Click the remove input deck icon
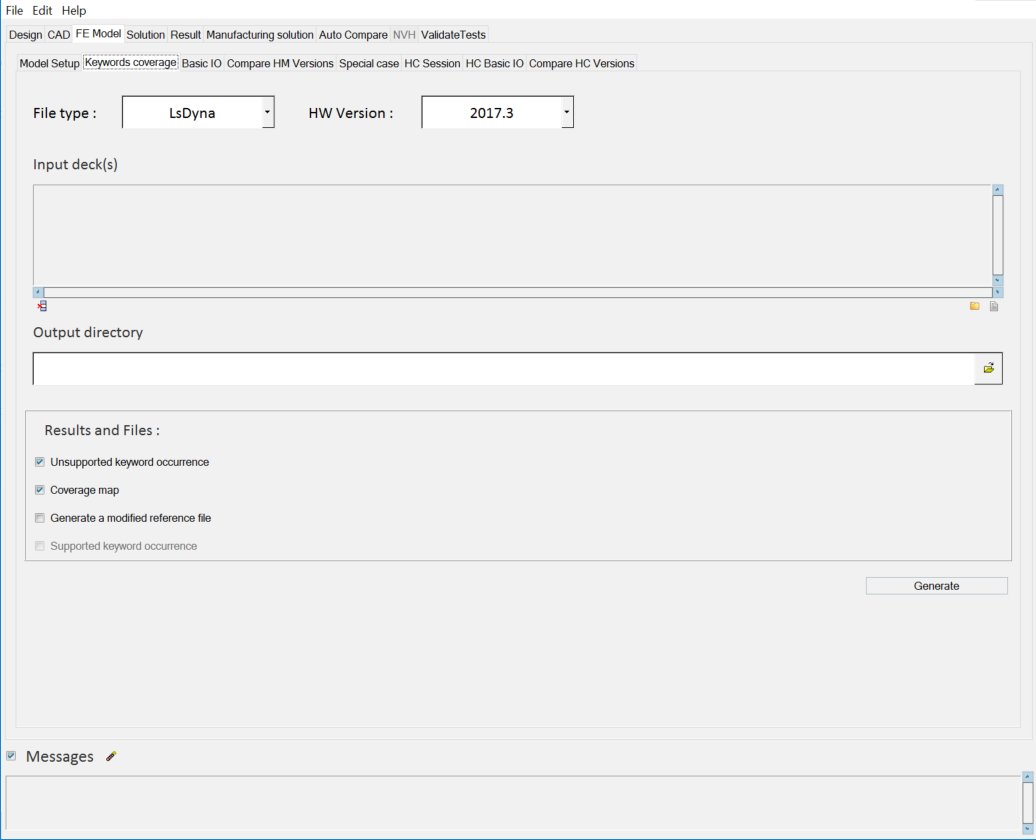Viewport: 1036px width, 840px height. (x=42, y=306)
